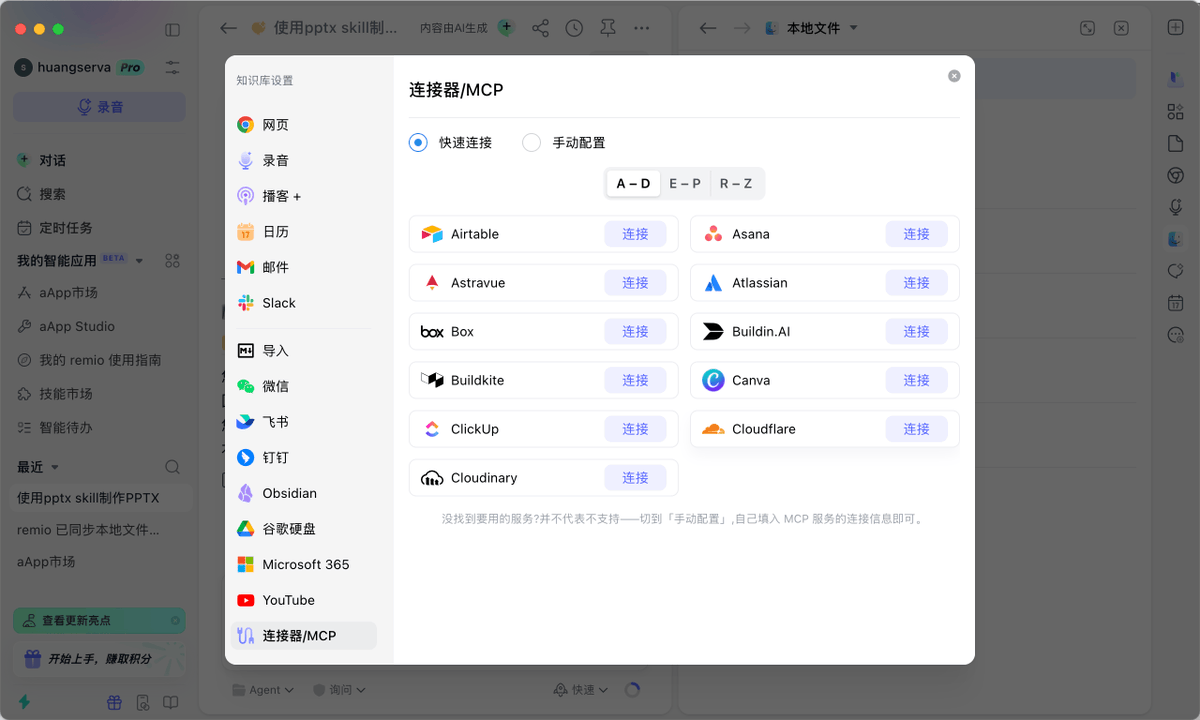Click the 录音 record button in sidebar

pos(99,107)
